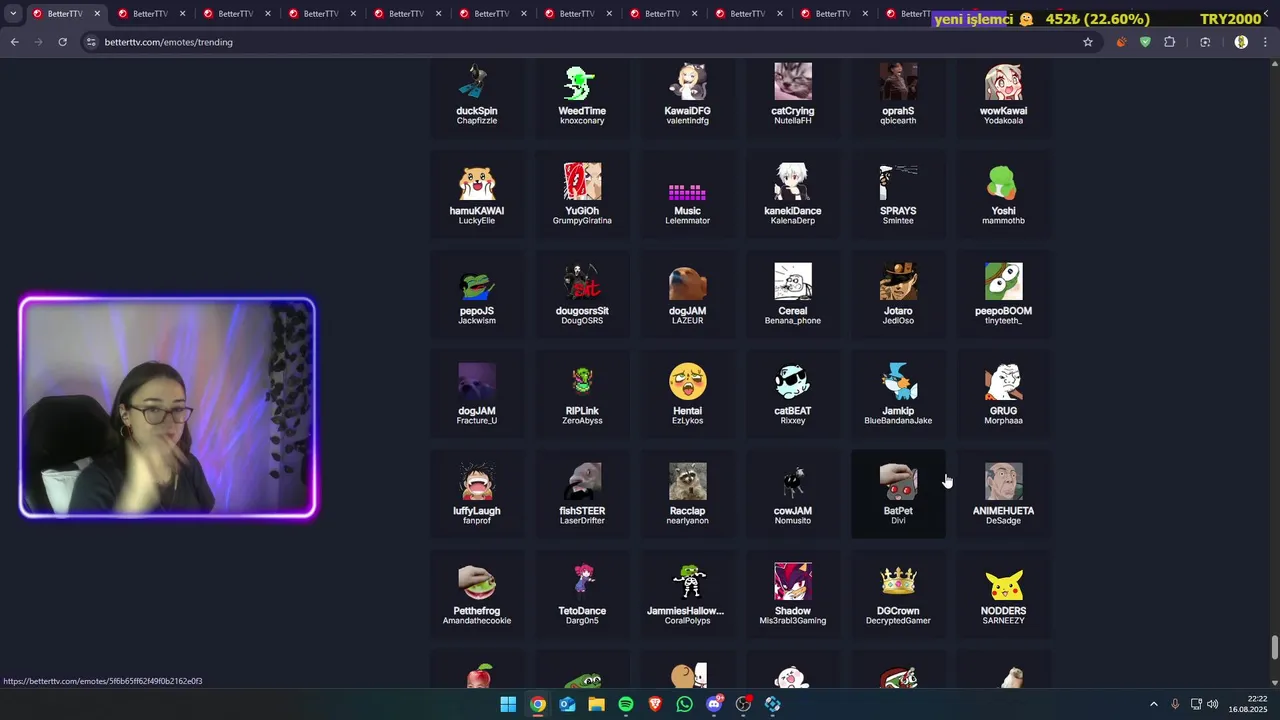Open the Jotaro emote by JediOso

898,295
